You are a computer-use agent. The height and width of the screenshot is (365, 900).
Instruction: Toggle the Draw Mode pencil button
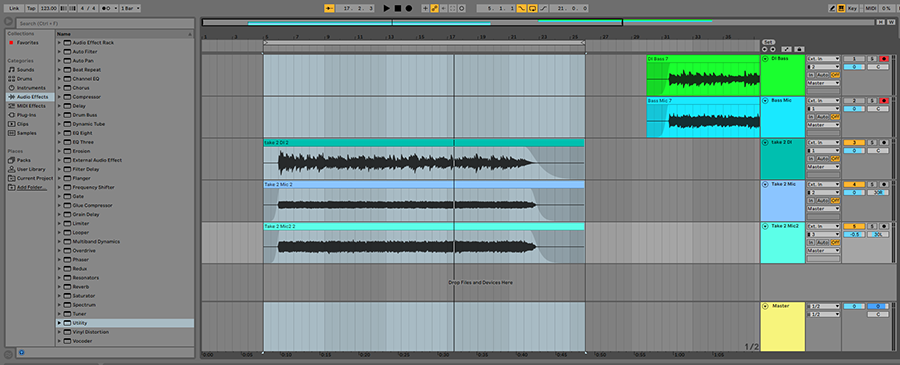tap(832, 8)
